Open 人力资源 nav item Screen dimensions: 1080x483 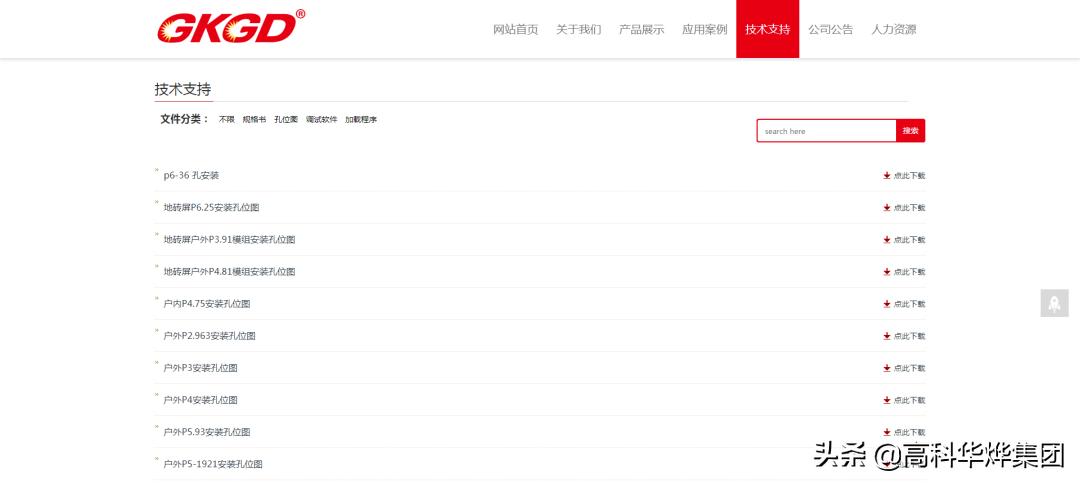click(x=893, y=30)
